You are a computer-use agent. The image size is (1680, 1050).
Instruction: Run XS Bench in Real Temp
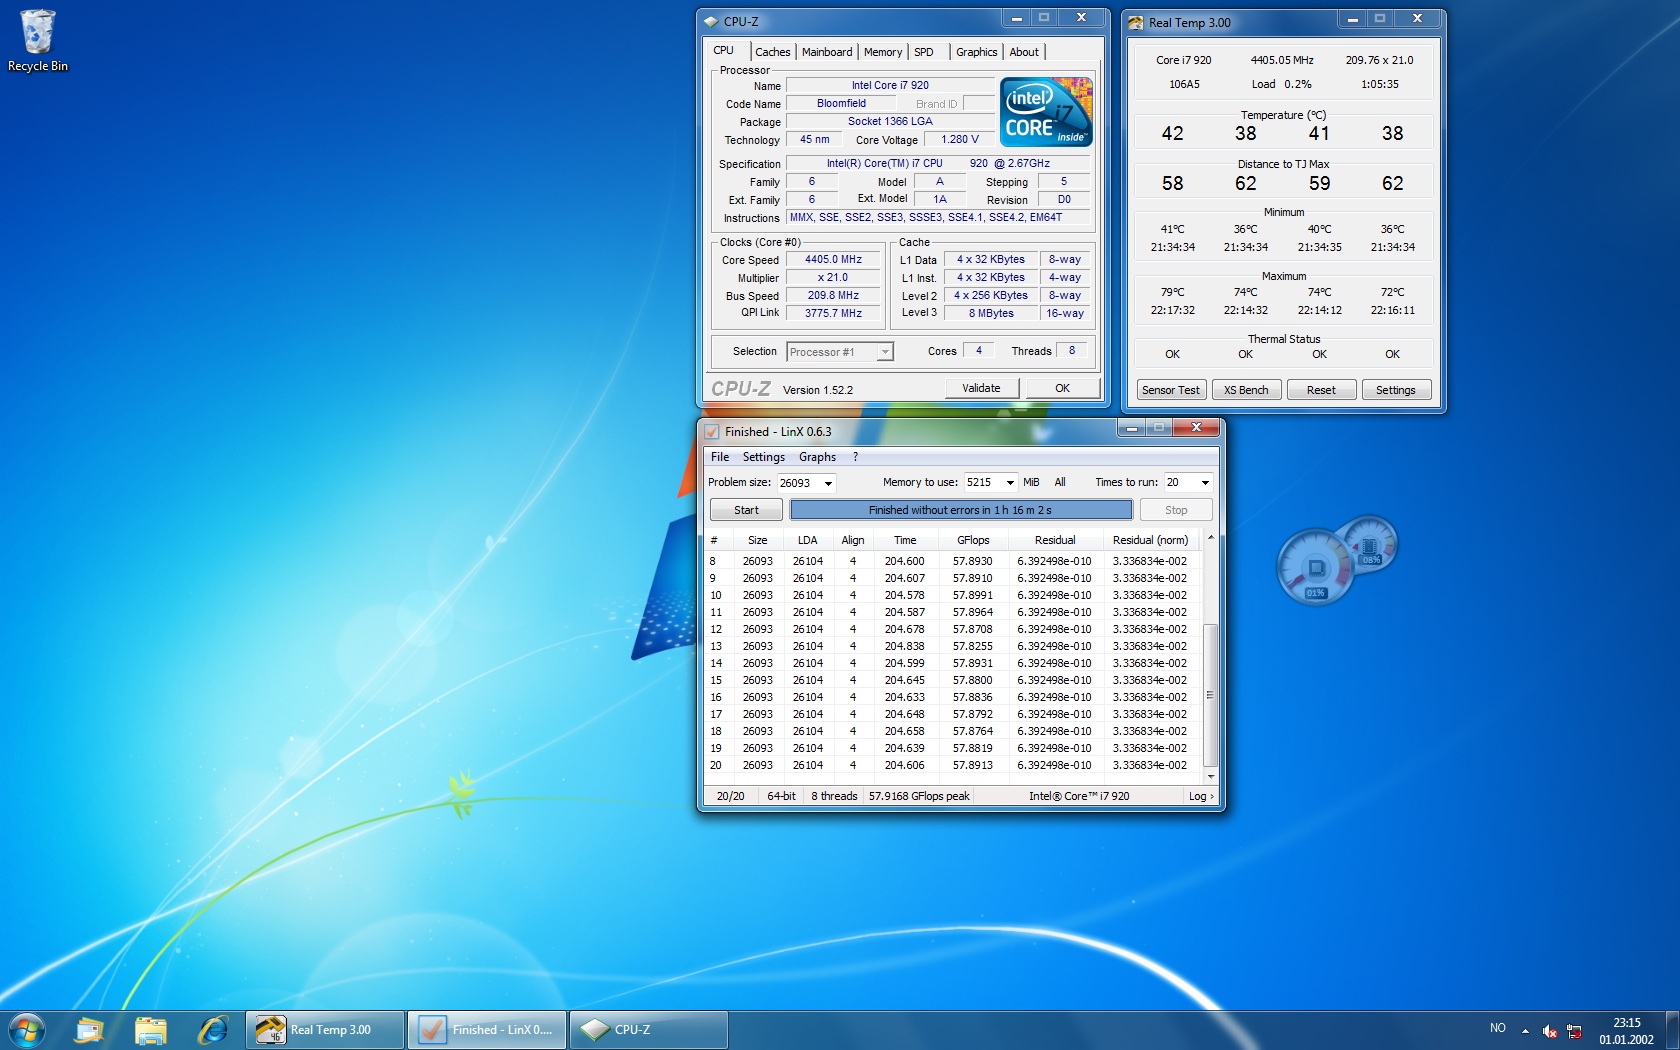[x=1246, y=390]
